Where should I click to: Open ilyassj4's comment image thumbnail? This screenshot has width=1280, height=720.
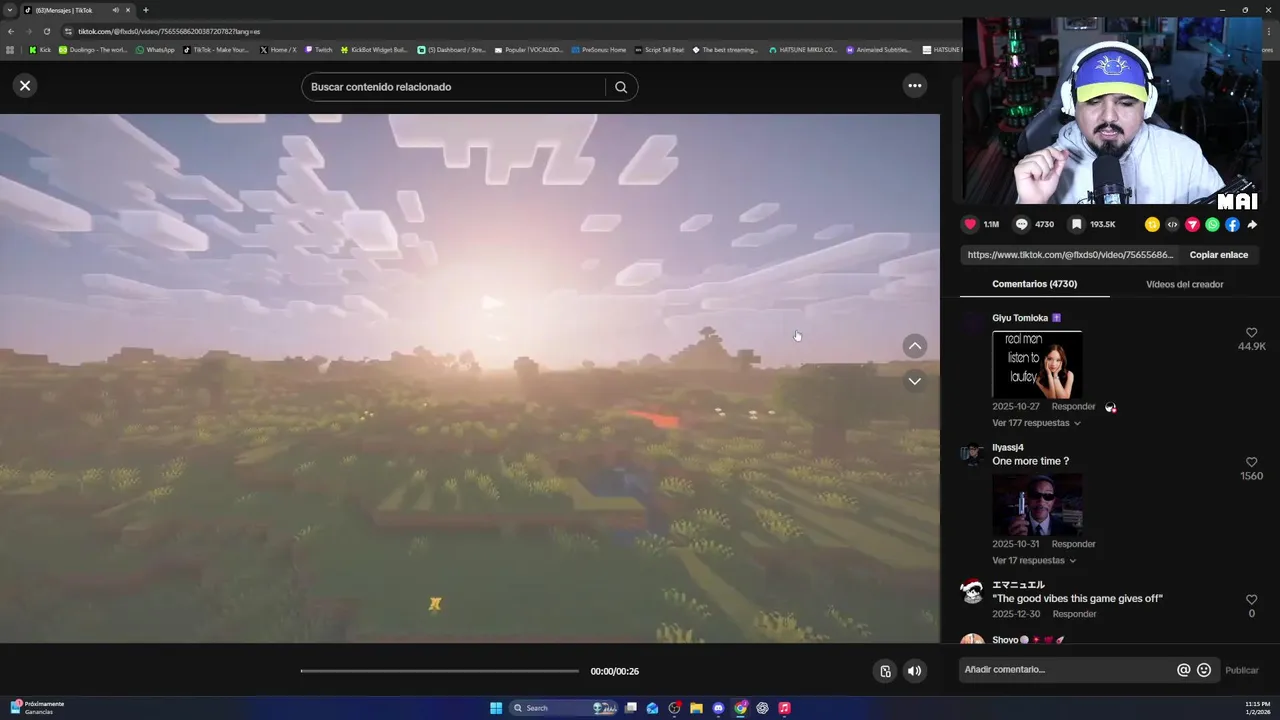[1037, 504]
